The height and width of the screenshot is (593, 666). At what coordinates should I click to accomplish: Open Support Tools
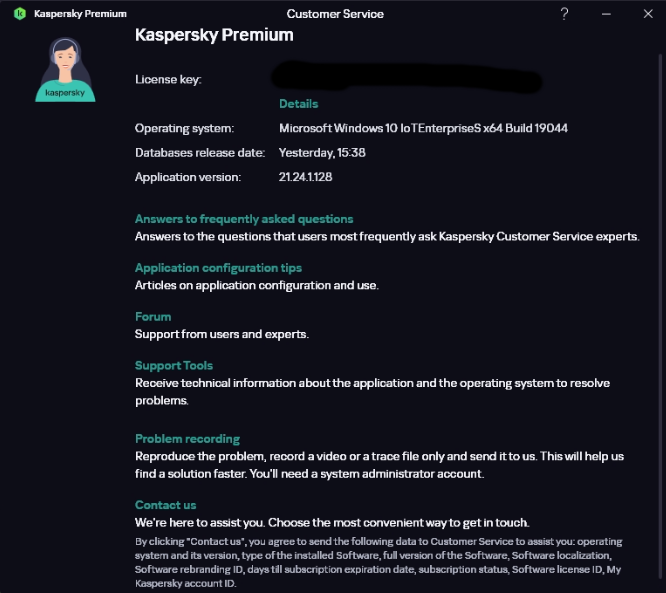click(174, 365)
